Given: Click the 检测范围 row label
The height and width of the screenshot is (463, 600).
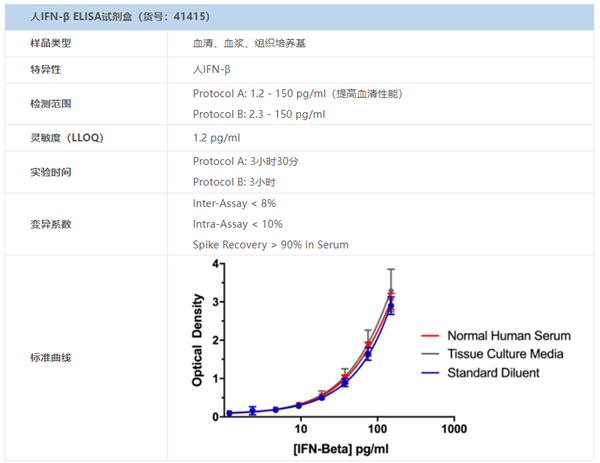Looking at the screenshot, I should tap(51, 103).
